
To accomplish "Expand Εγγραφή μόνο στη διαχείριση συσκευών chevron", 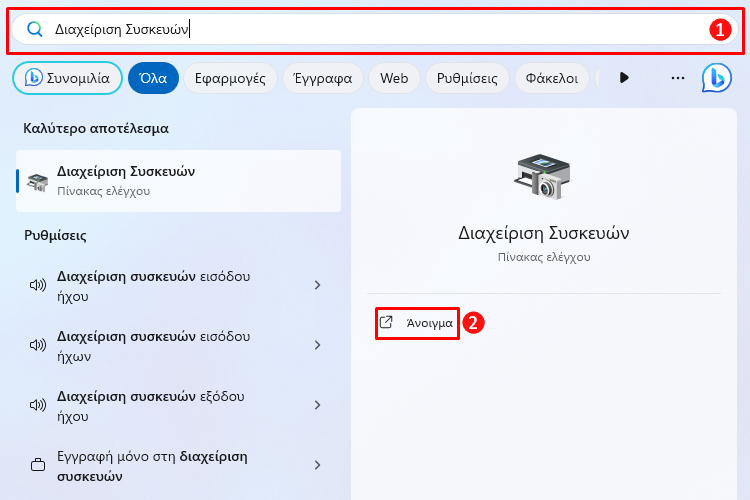I will (x=318, y=465).
